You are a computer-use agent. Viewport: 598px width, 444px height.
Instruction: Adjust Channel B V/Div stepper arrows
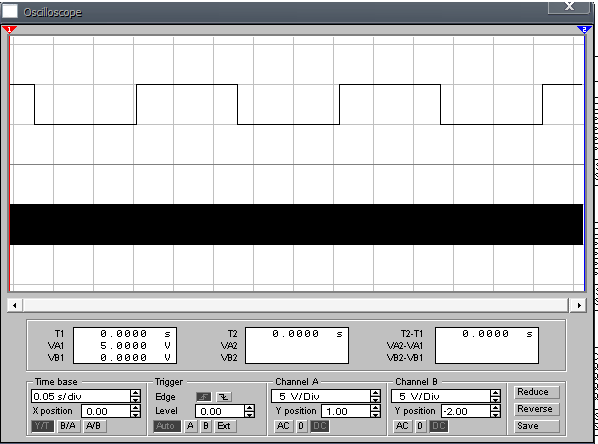(495, 396)
